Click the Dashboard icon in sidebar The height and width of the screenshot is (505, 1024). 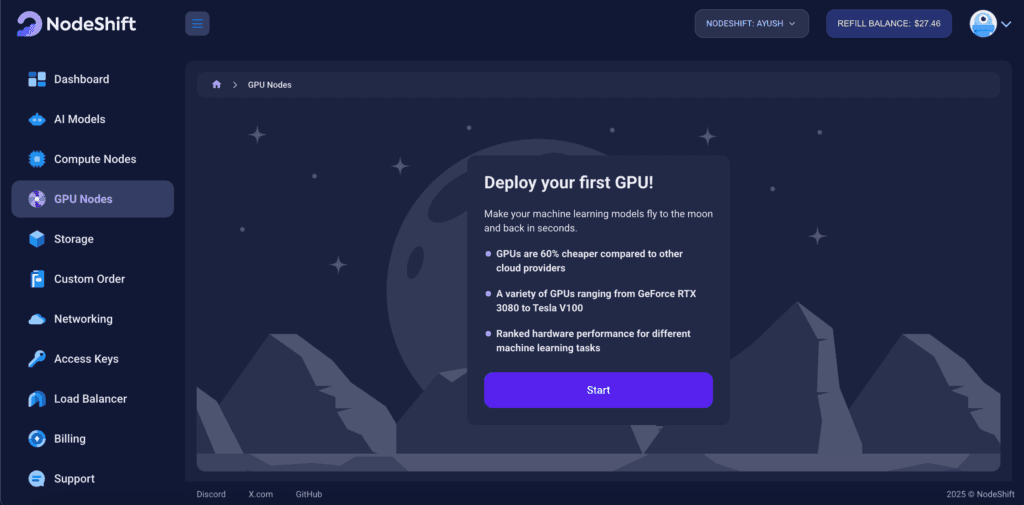37,79
